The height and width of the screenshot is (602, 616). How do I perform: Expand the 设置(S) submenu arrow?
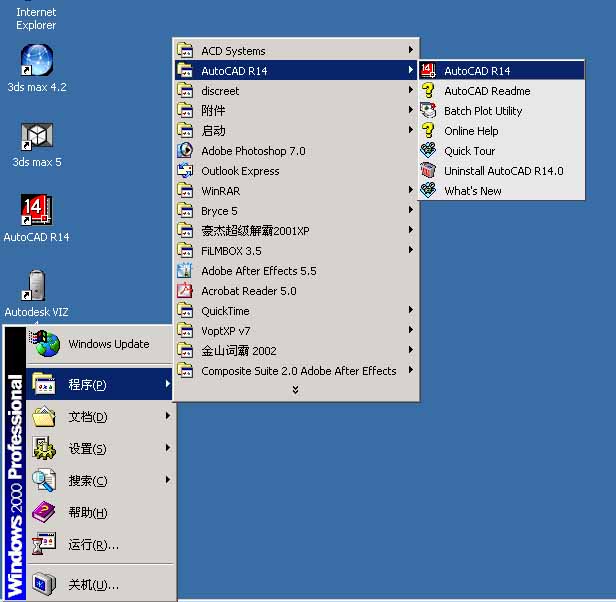168,447
